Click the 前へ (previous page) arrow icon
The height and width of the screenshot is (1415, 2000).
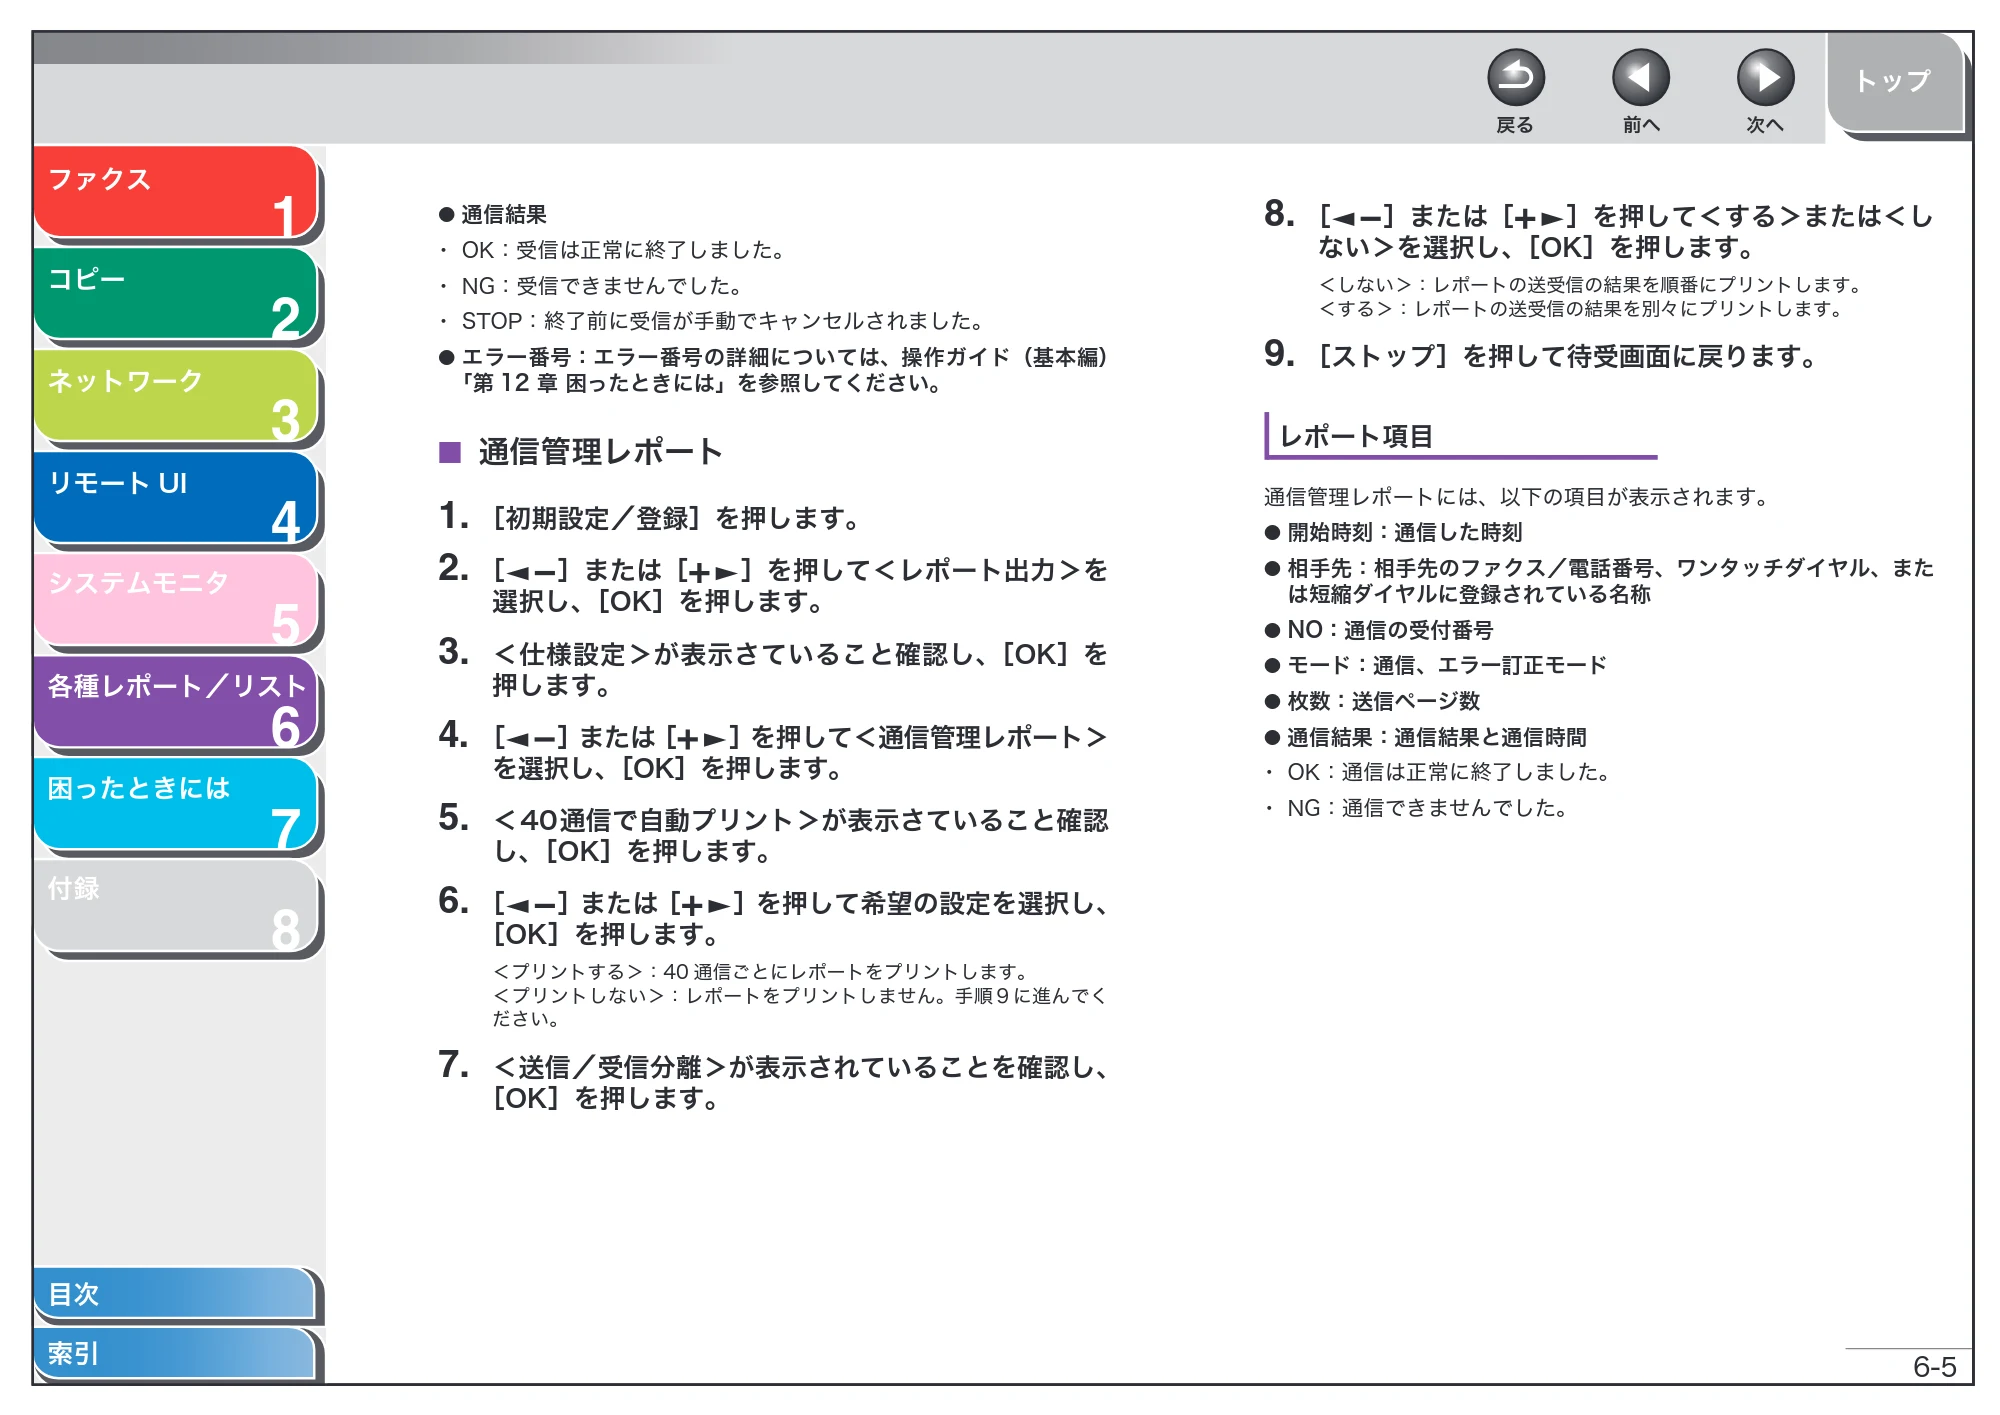pyautogui.click(x=1640, y=78)
